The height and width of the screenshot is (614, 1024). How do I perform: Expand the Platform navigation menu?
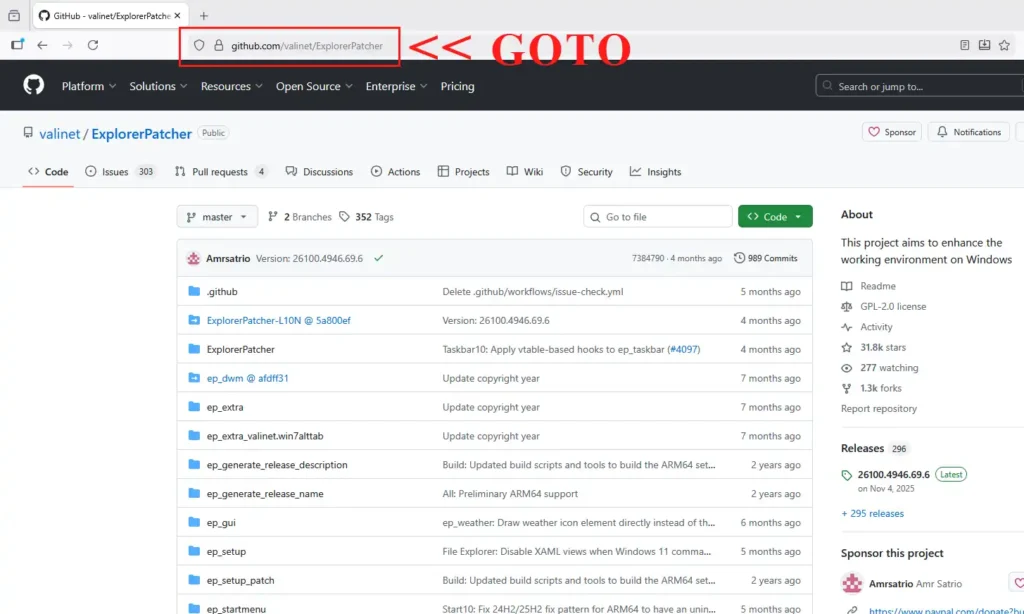point(88,86)
